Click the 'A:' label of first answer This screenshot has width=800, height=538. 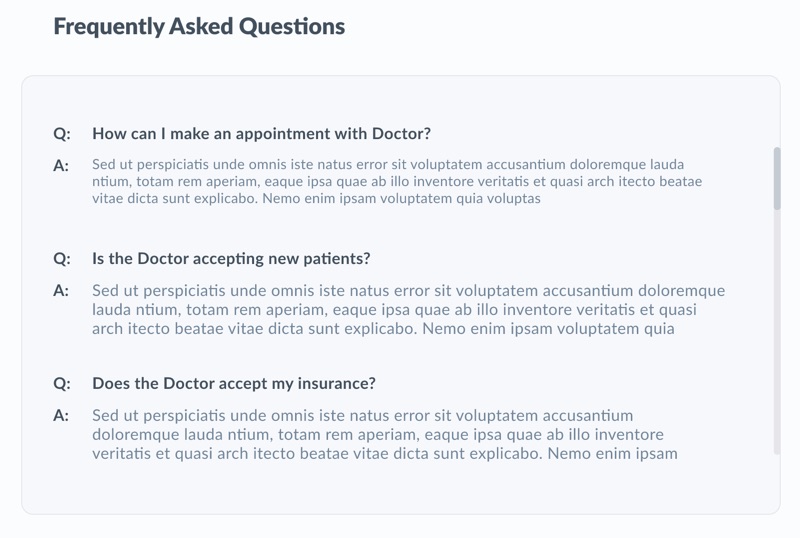click(x=61, y=166)
